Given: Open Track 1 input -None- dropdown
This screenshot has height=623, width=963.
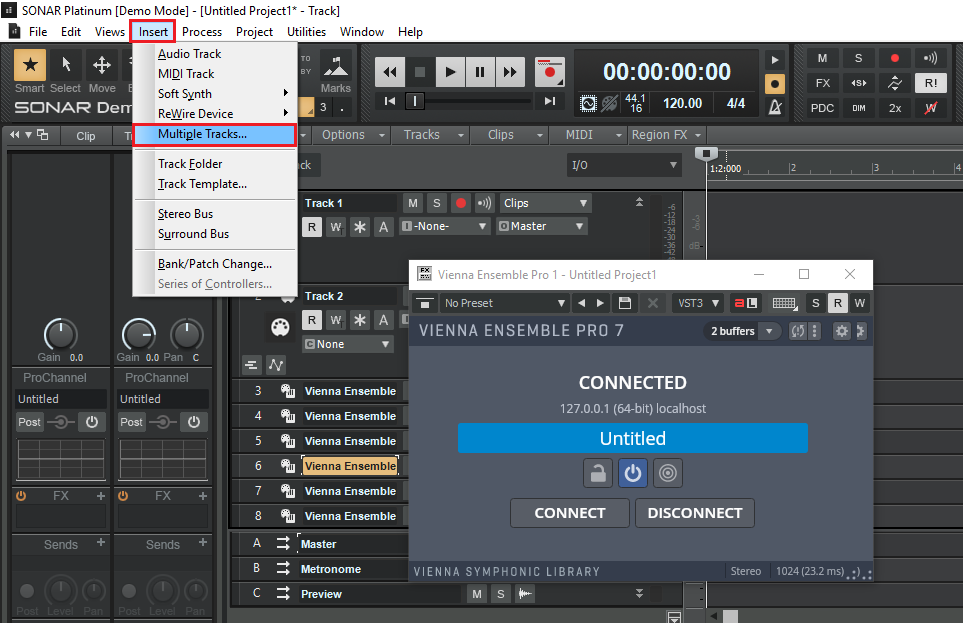Looking at the screenshot, I should (x=445, y=227).
